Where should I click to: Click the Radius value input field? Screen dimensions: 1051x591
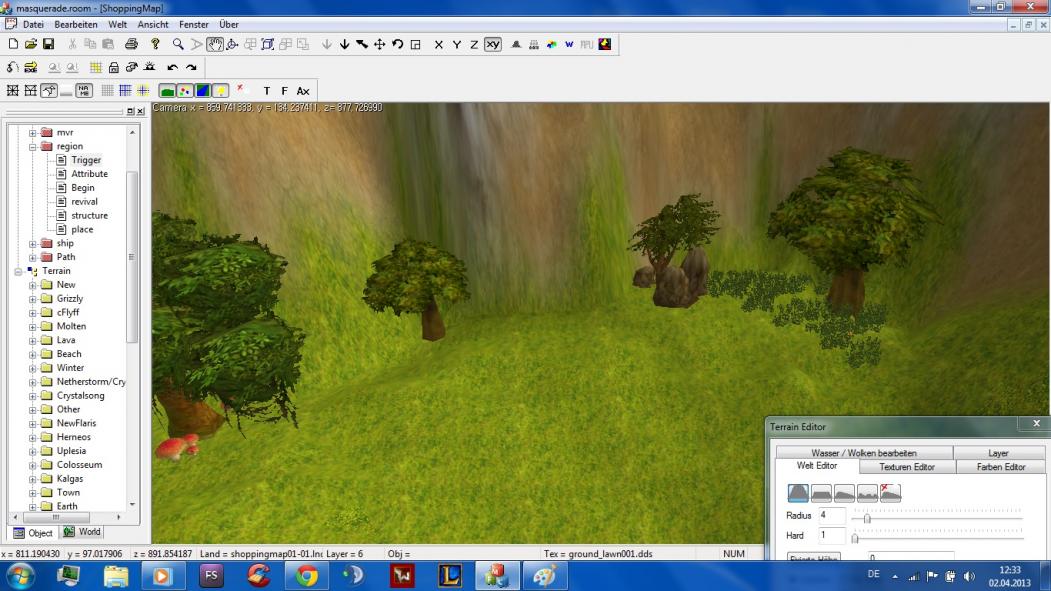tap(831, 516)
